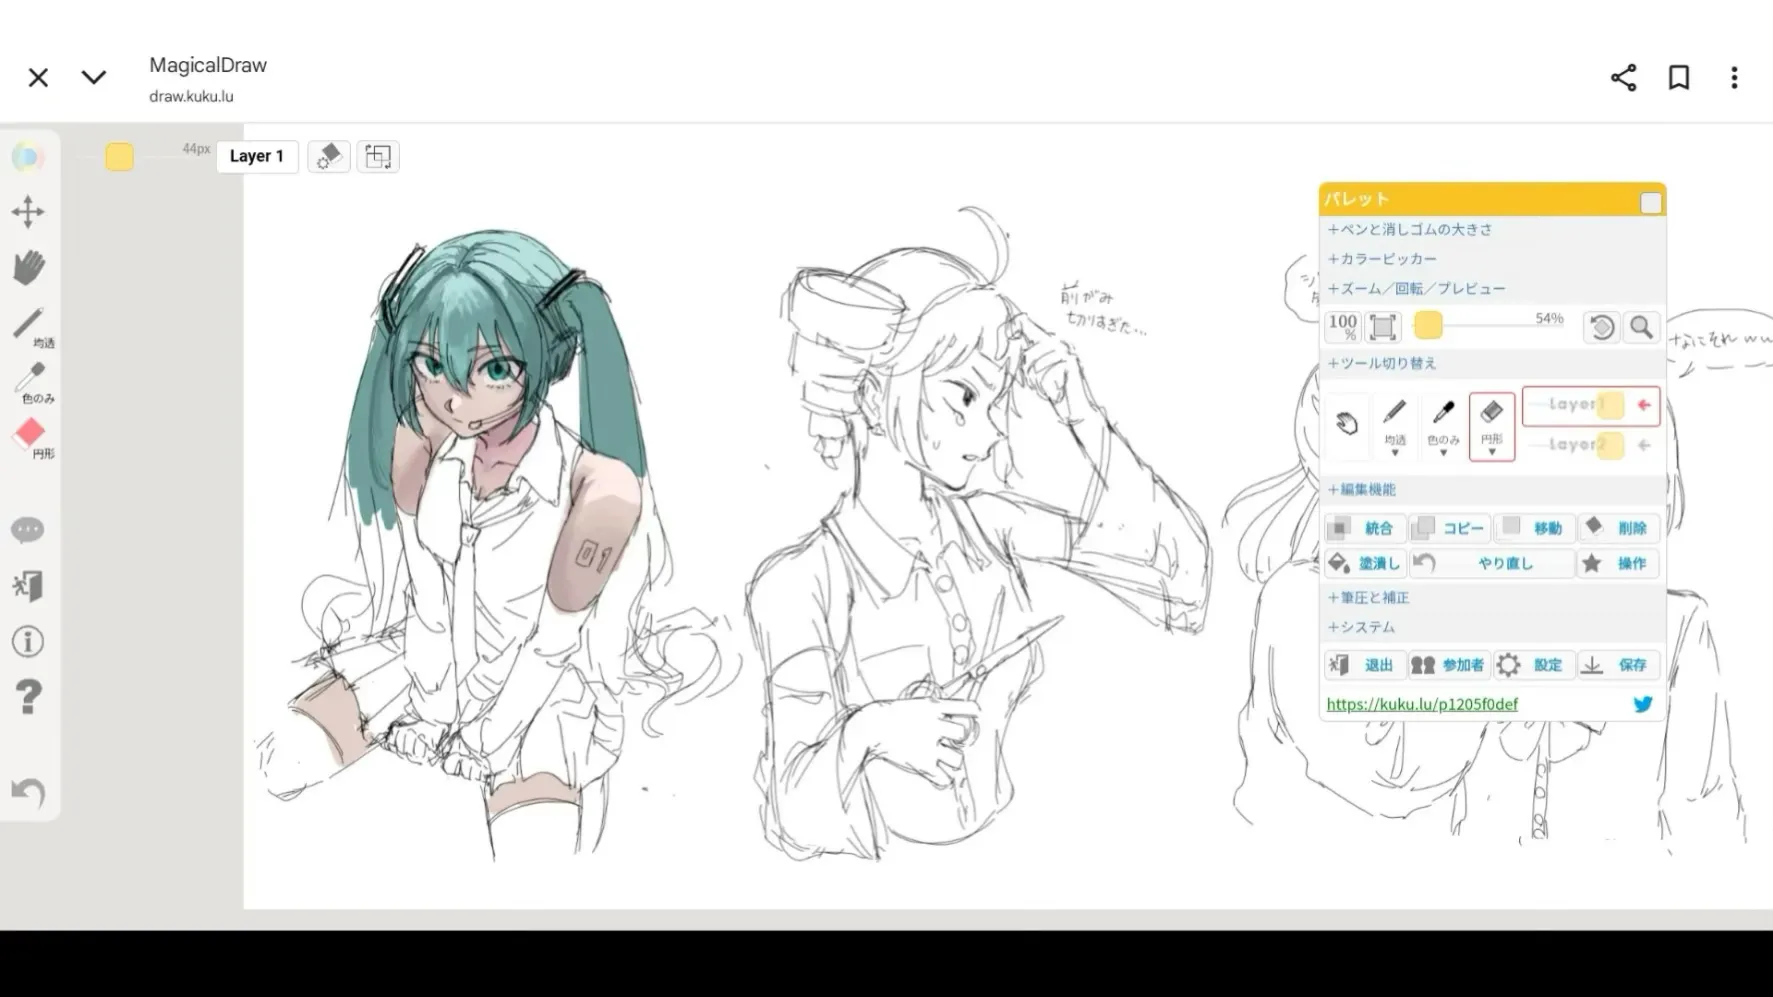Click the コピー copy layer button
This screenshot has width=1773, height=997.
click(1449, 528)
